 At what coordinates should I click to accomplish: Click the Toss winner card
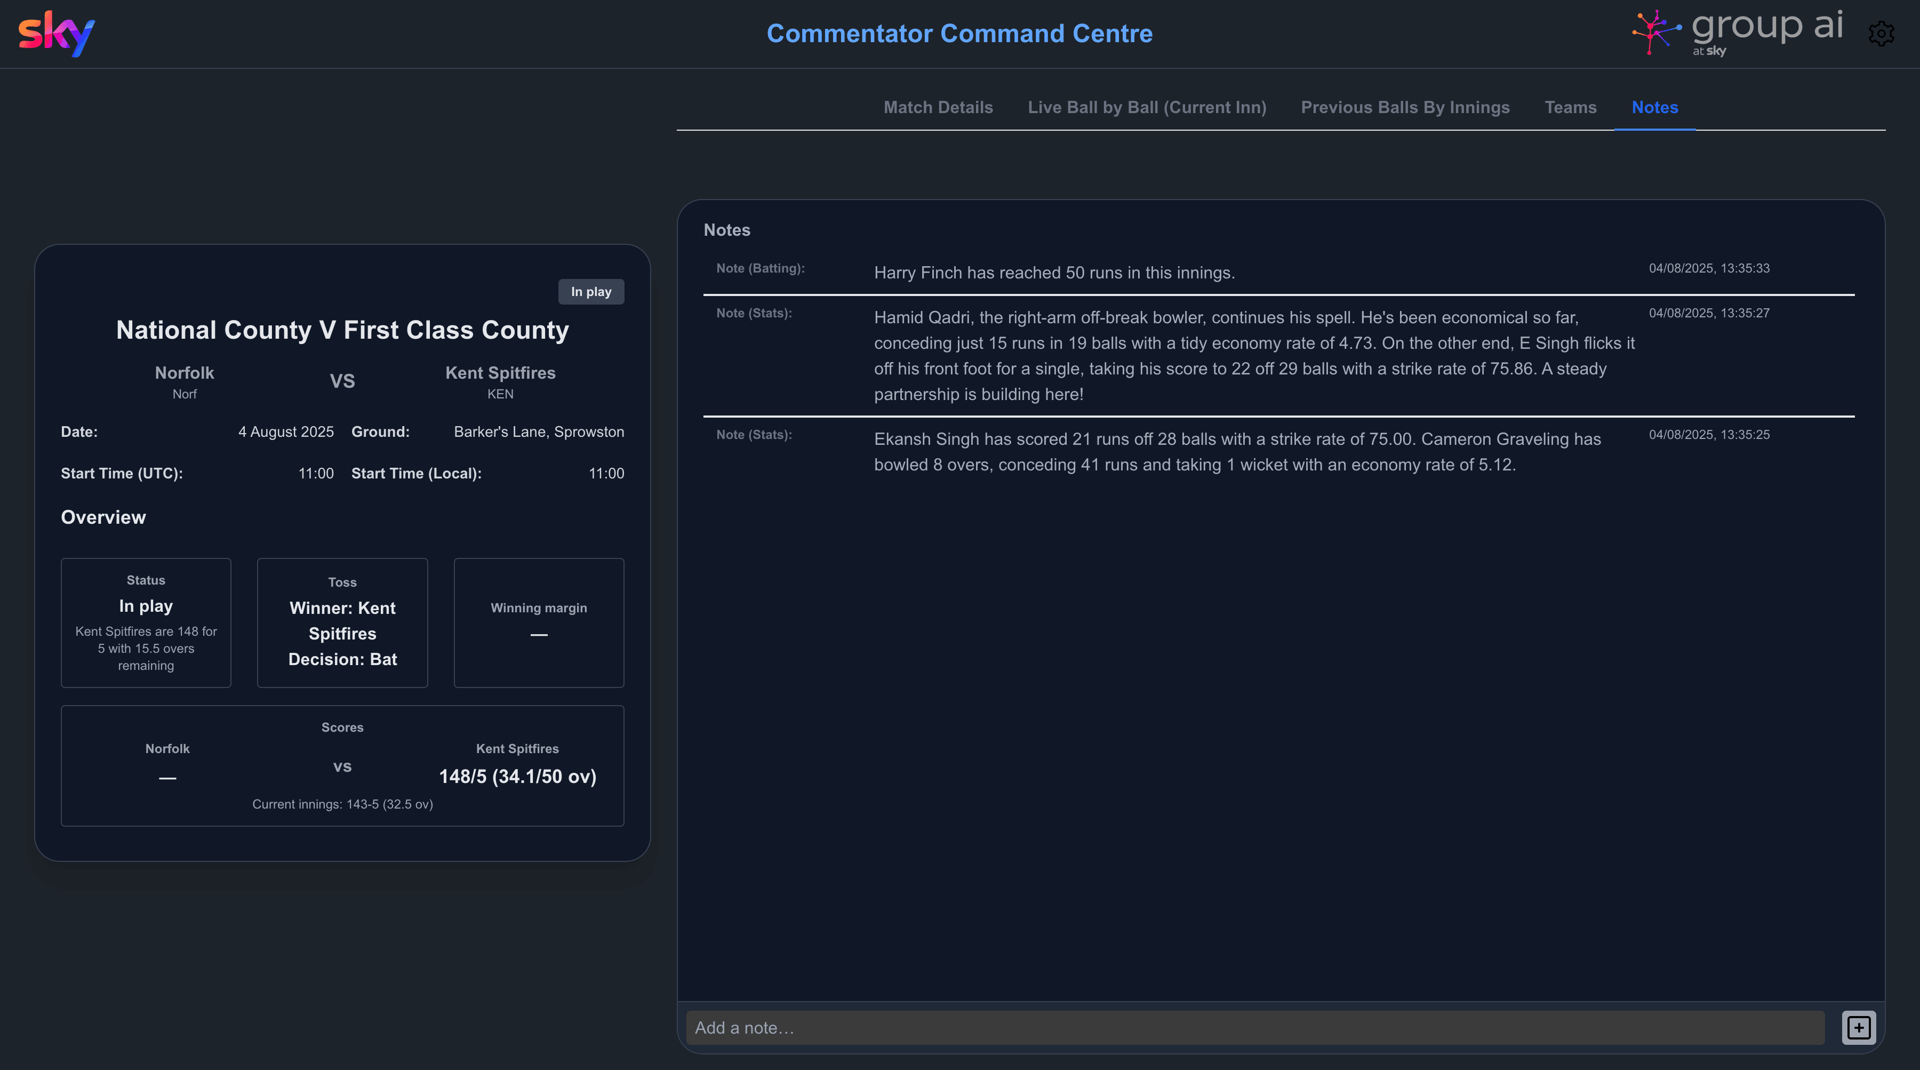click(342, 622)
